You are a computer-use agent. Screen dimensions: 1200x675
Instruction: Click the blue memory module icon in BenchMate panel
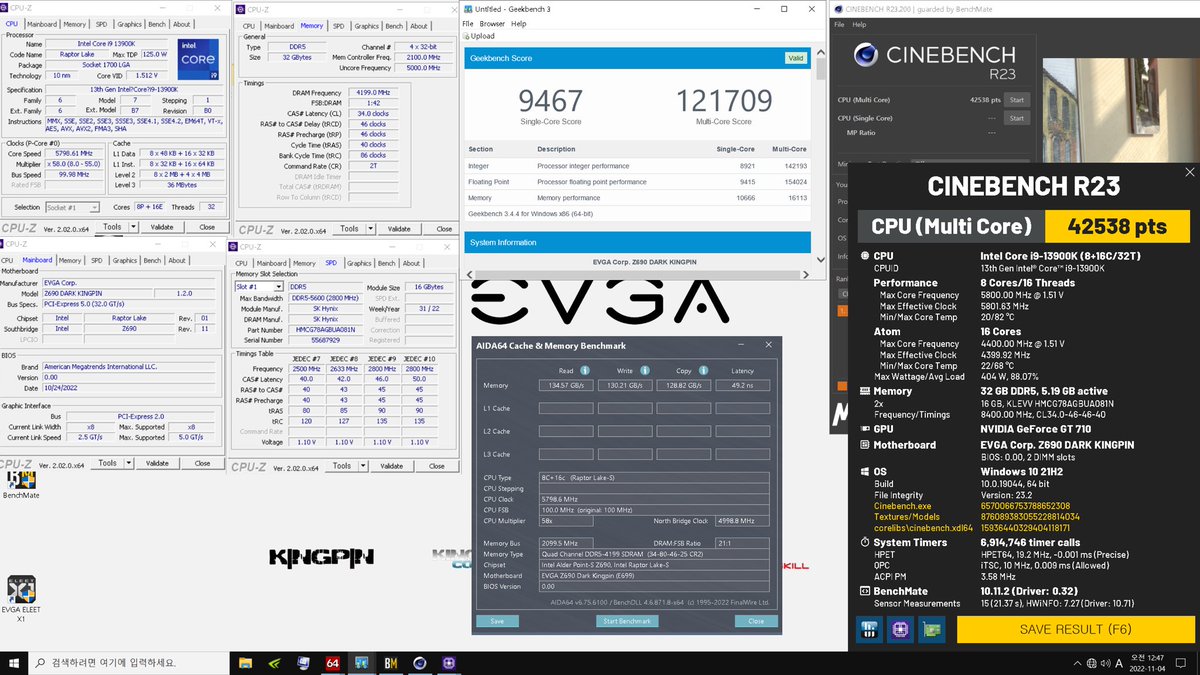(869, 630)
